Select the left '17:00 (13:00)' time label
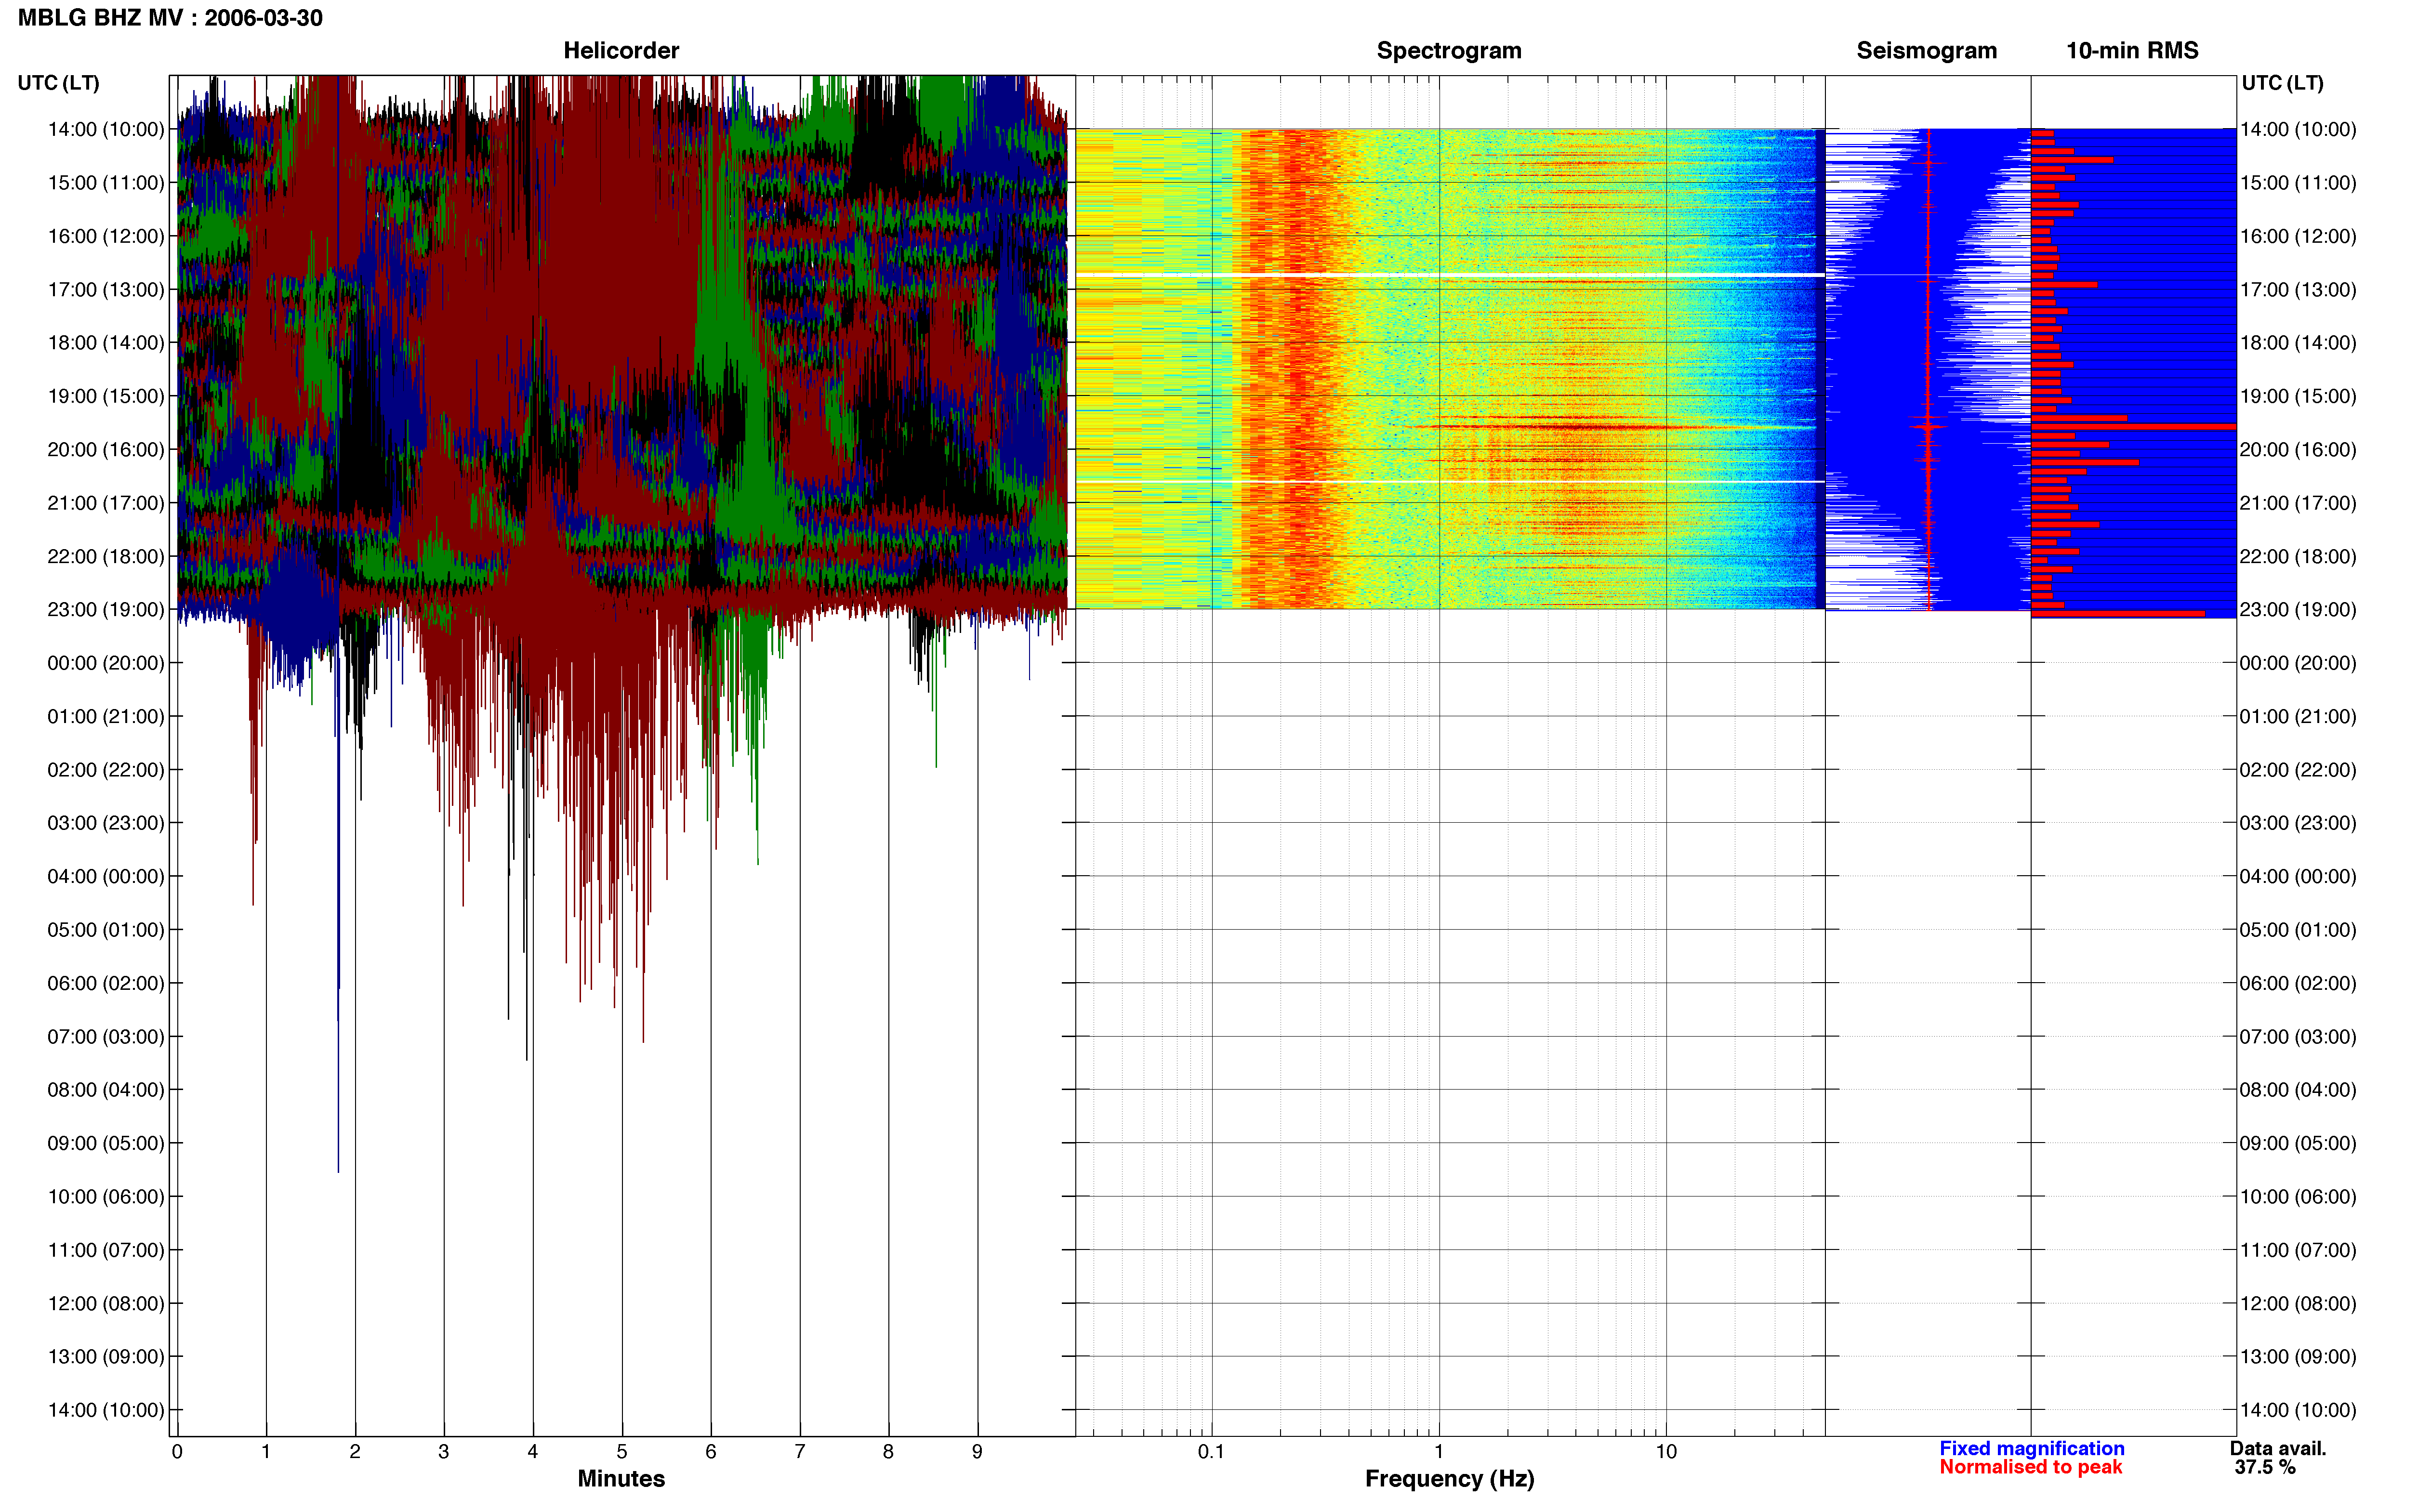 [x=106, y=289]
